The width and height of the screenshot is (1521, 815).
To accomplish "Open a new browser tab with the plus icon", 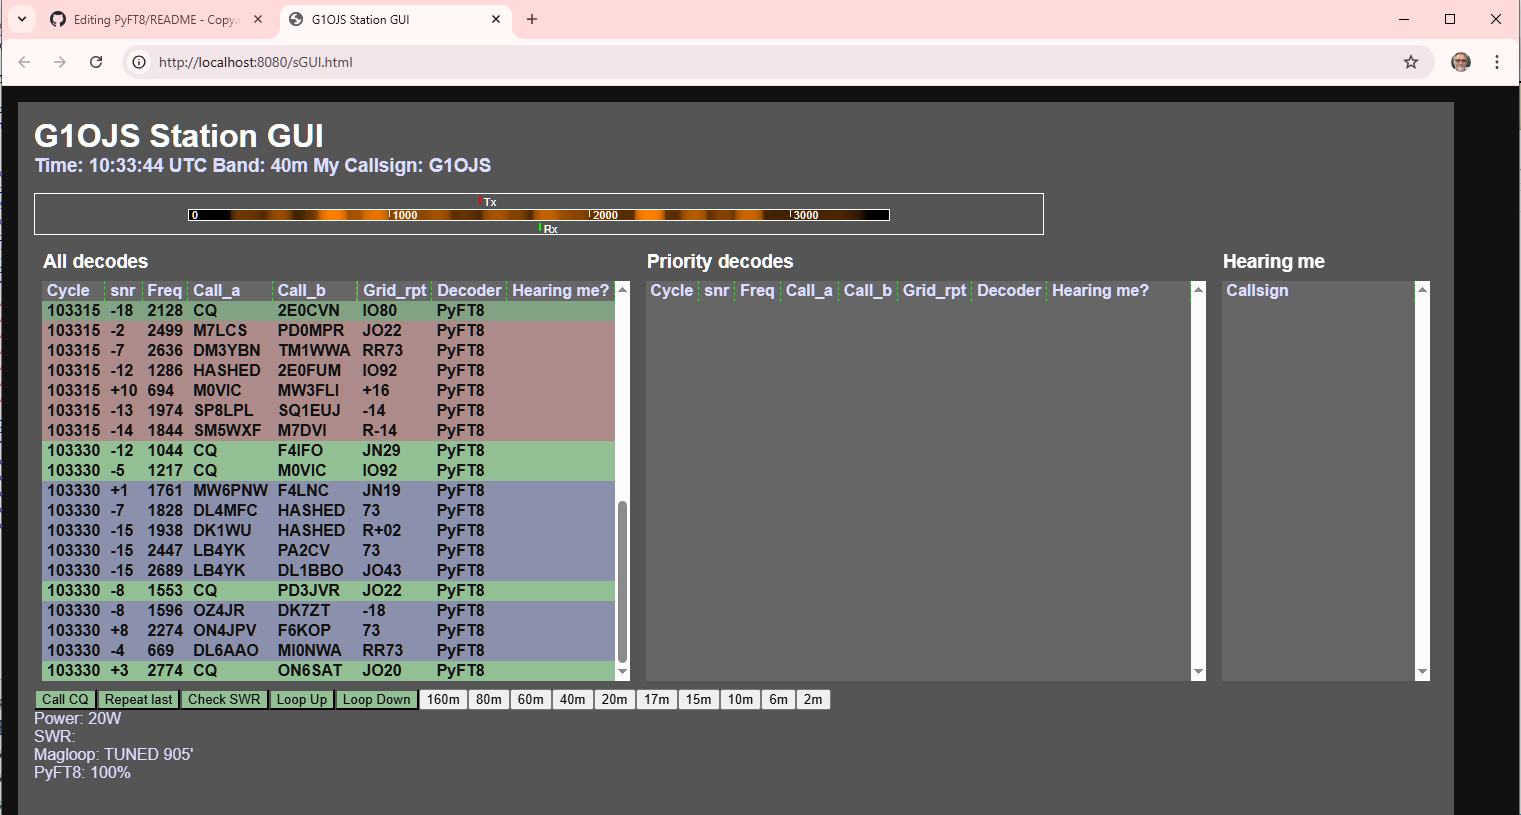I will tap(531, 18).
